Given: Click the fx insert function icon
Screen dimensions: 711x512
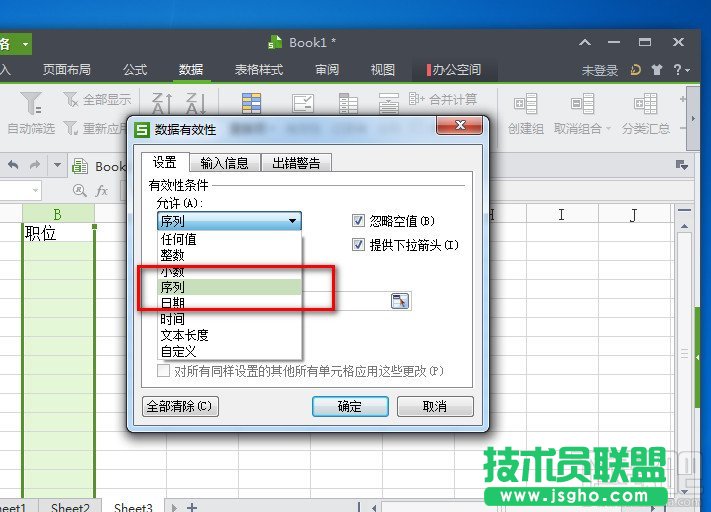Looking at the screenshot, I should 102,190.
